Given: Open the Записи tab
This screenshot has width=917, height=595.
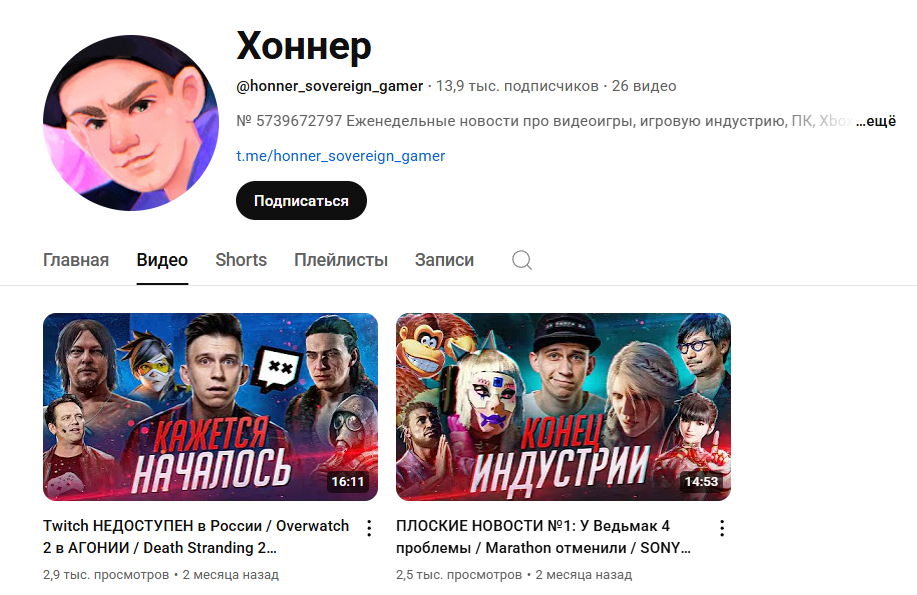Looking at the screenshot, I should pyautogui.click(x=444, y=260).
